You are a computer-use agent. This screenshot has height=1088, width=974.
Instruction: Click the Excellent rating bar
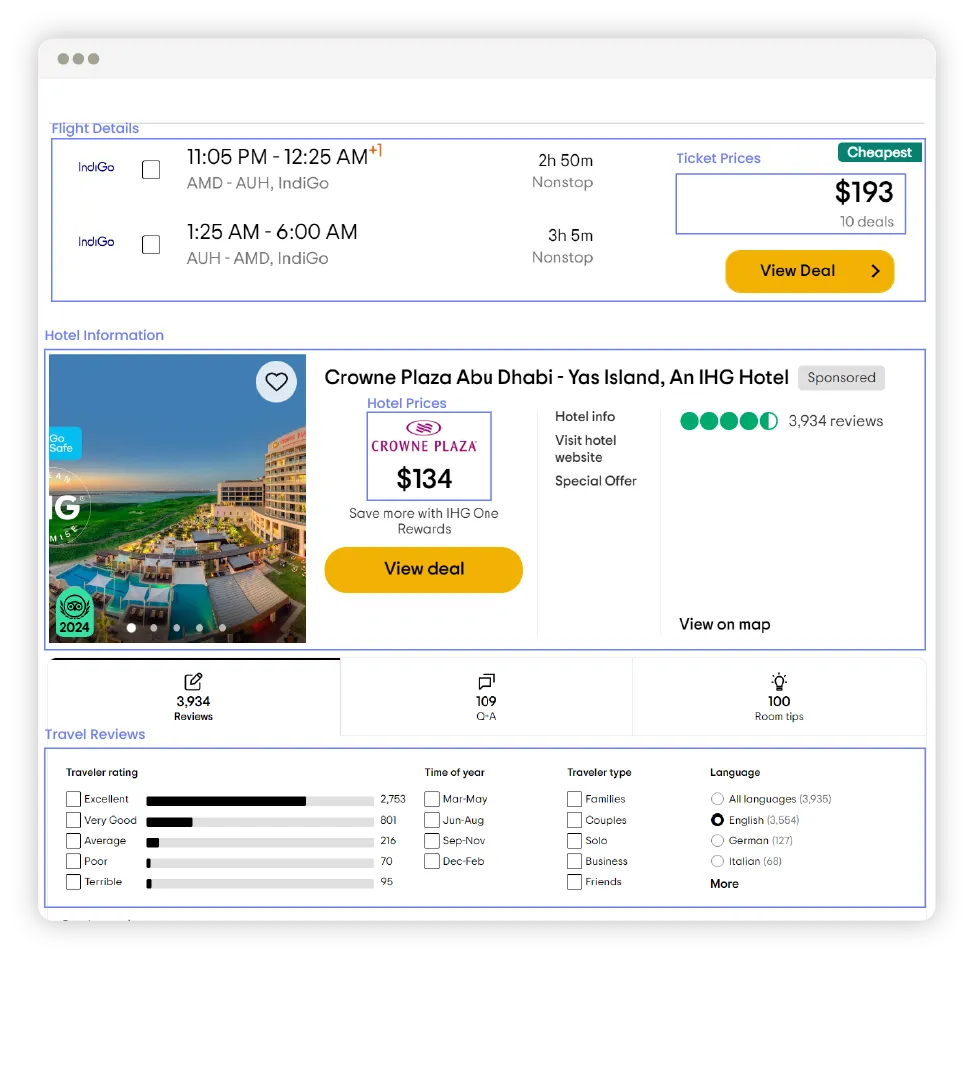(260, 801)
